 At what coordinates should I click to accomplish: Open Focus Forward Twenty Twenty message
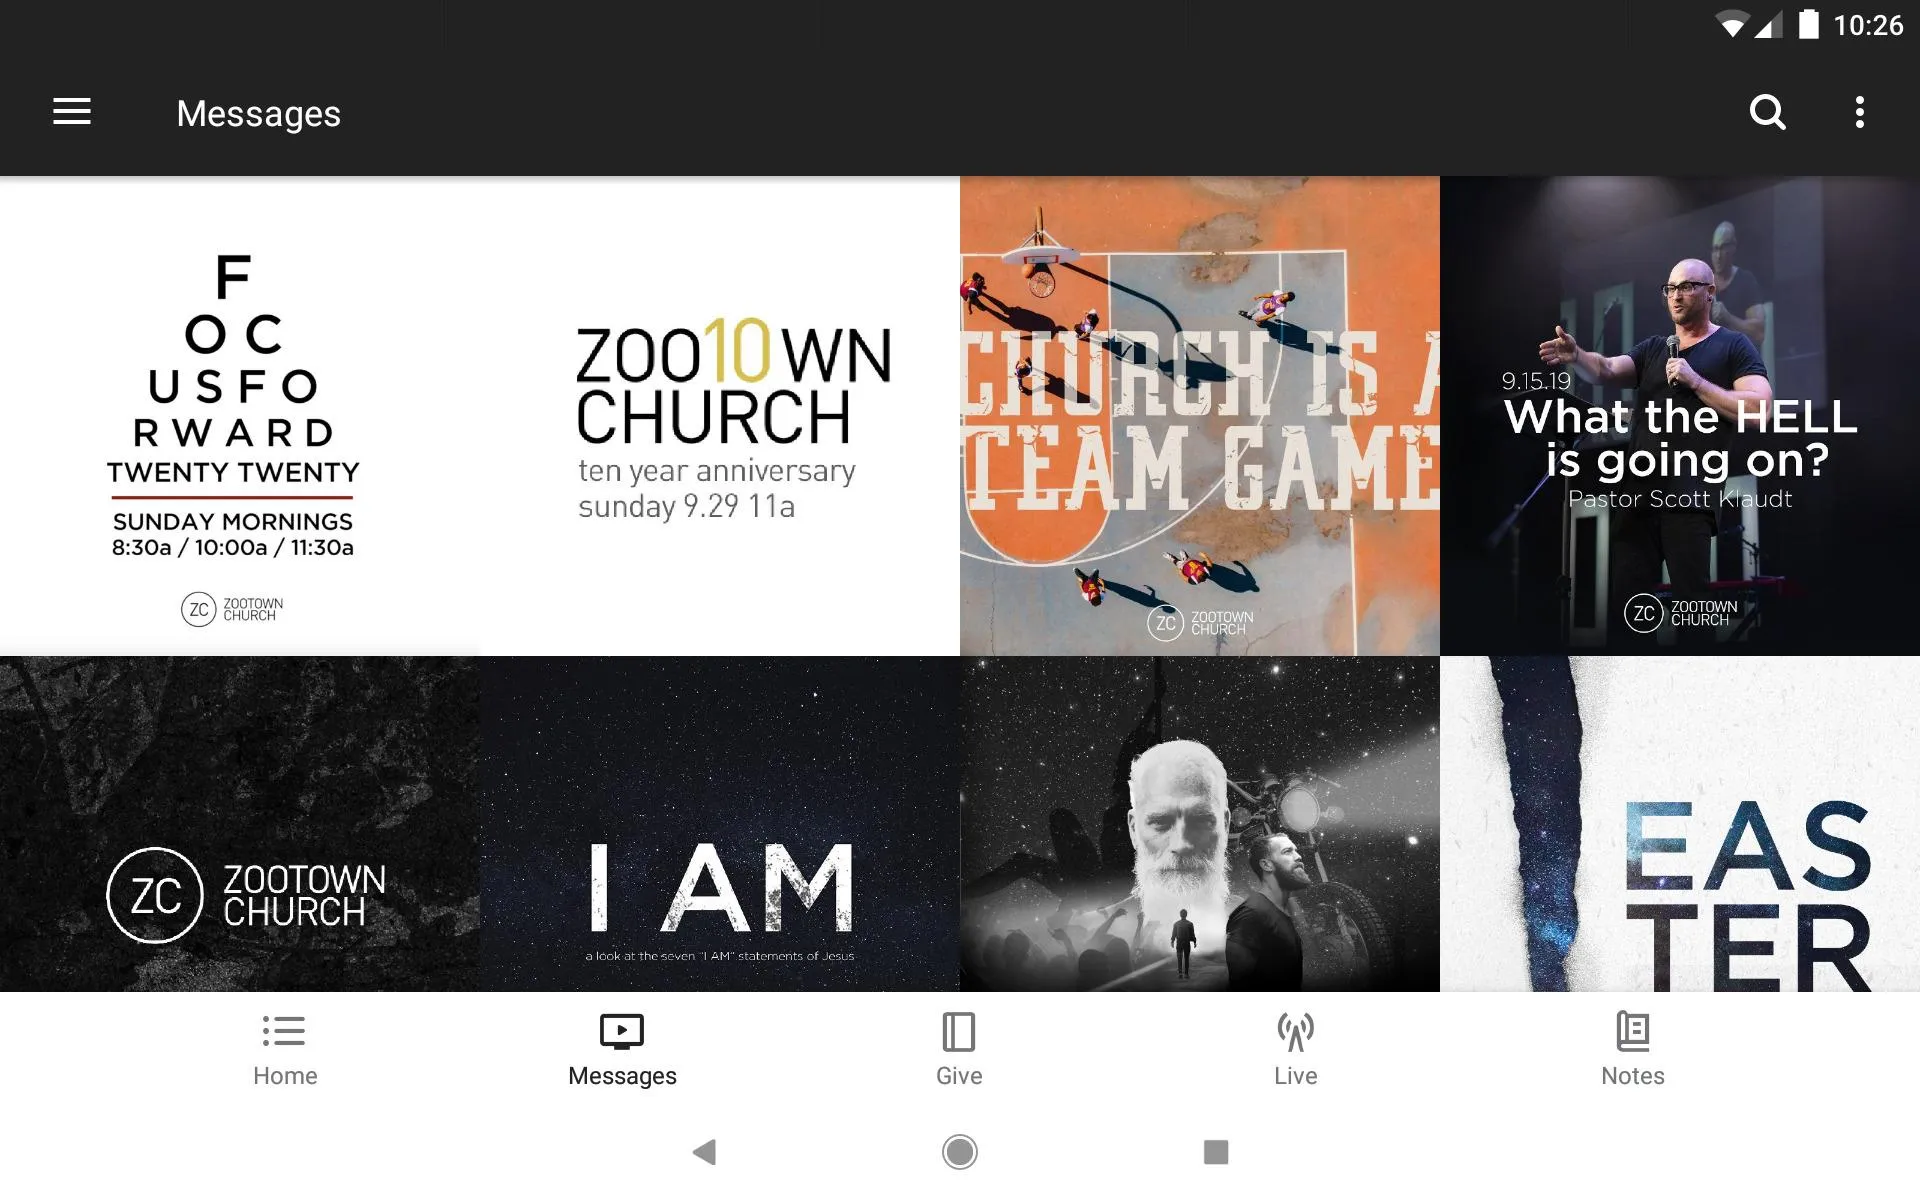pyautogui.click(x=239, y=413)
